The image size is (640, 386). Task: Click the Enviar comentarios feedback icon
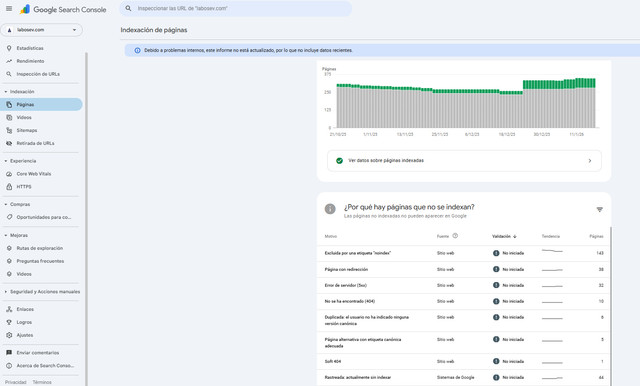[x=9, y=353]
